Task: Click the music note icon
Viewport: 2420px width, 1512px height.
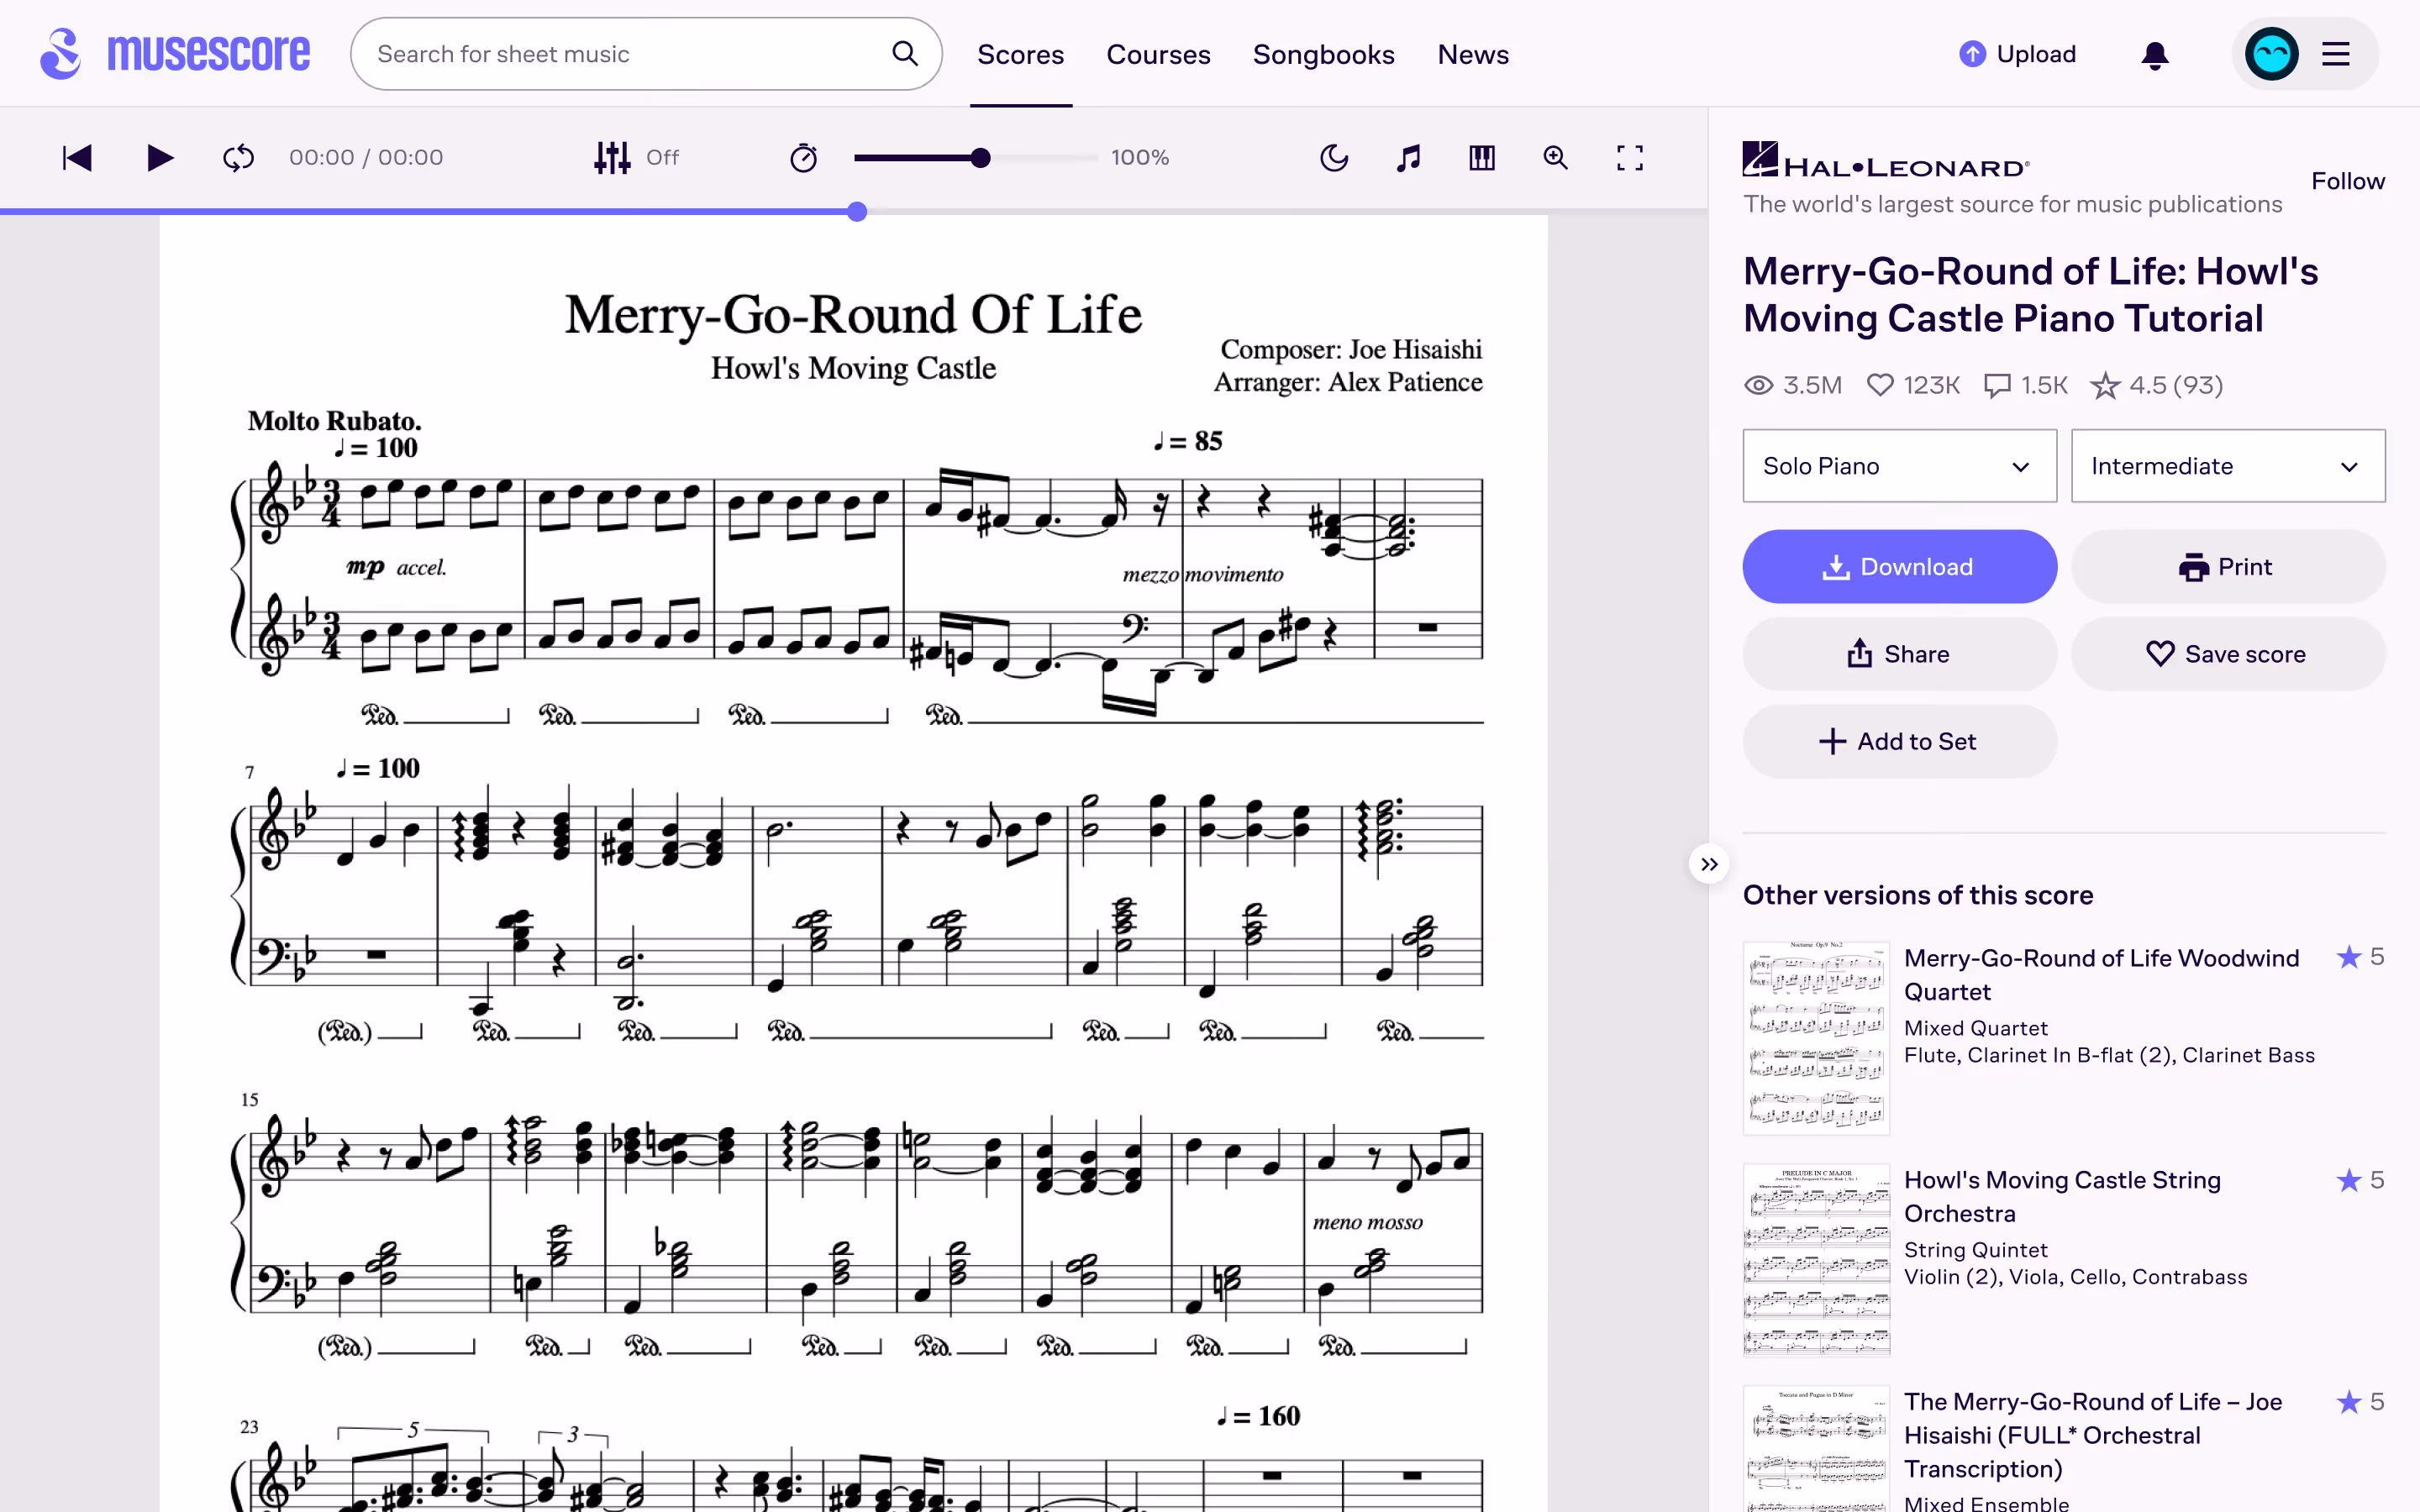Action: click(x=1408, y=158)
